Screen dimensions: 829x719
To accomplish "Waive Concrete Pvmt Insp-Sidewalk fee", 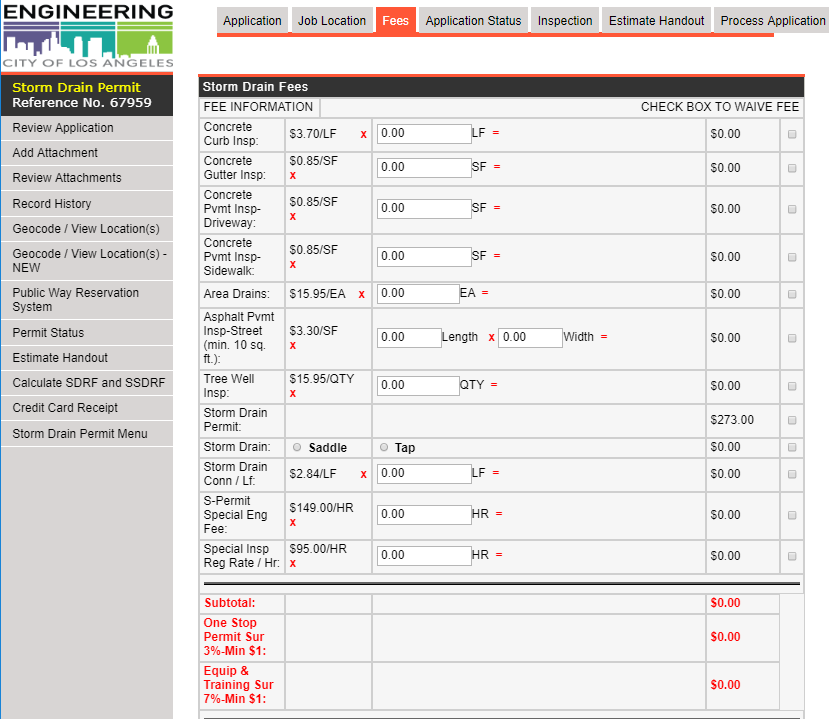I will coord(792,257).
